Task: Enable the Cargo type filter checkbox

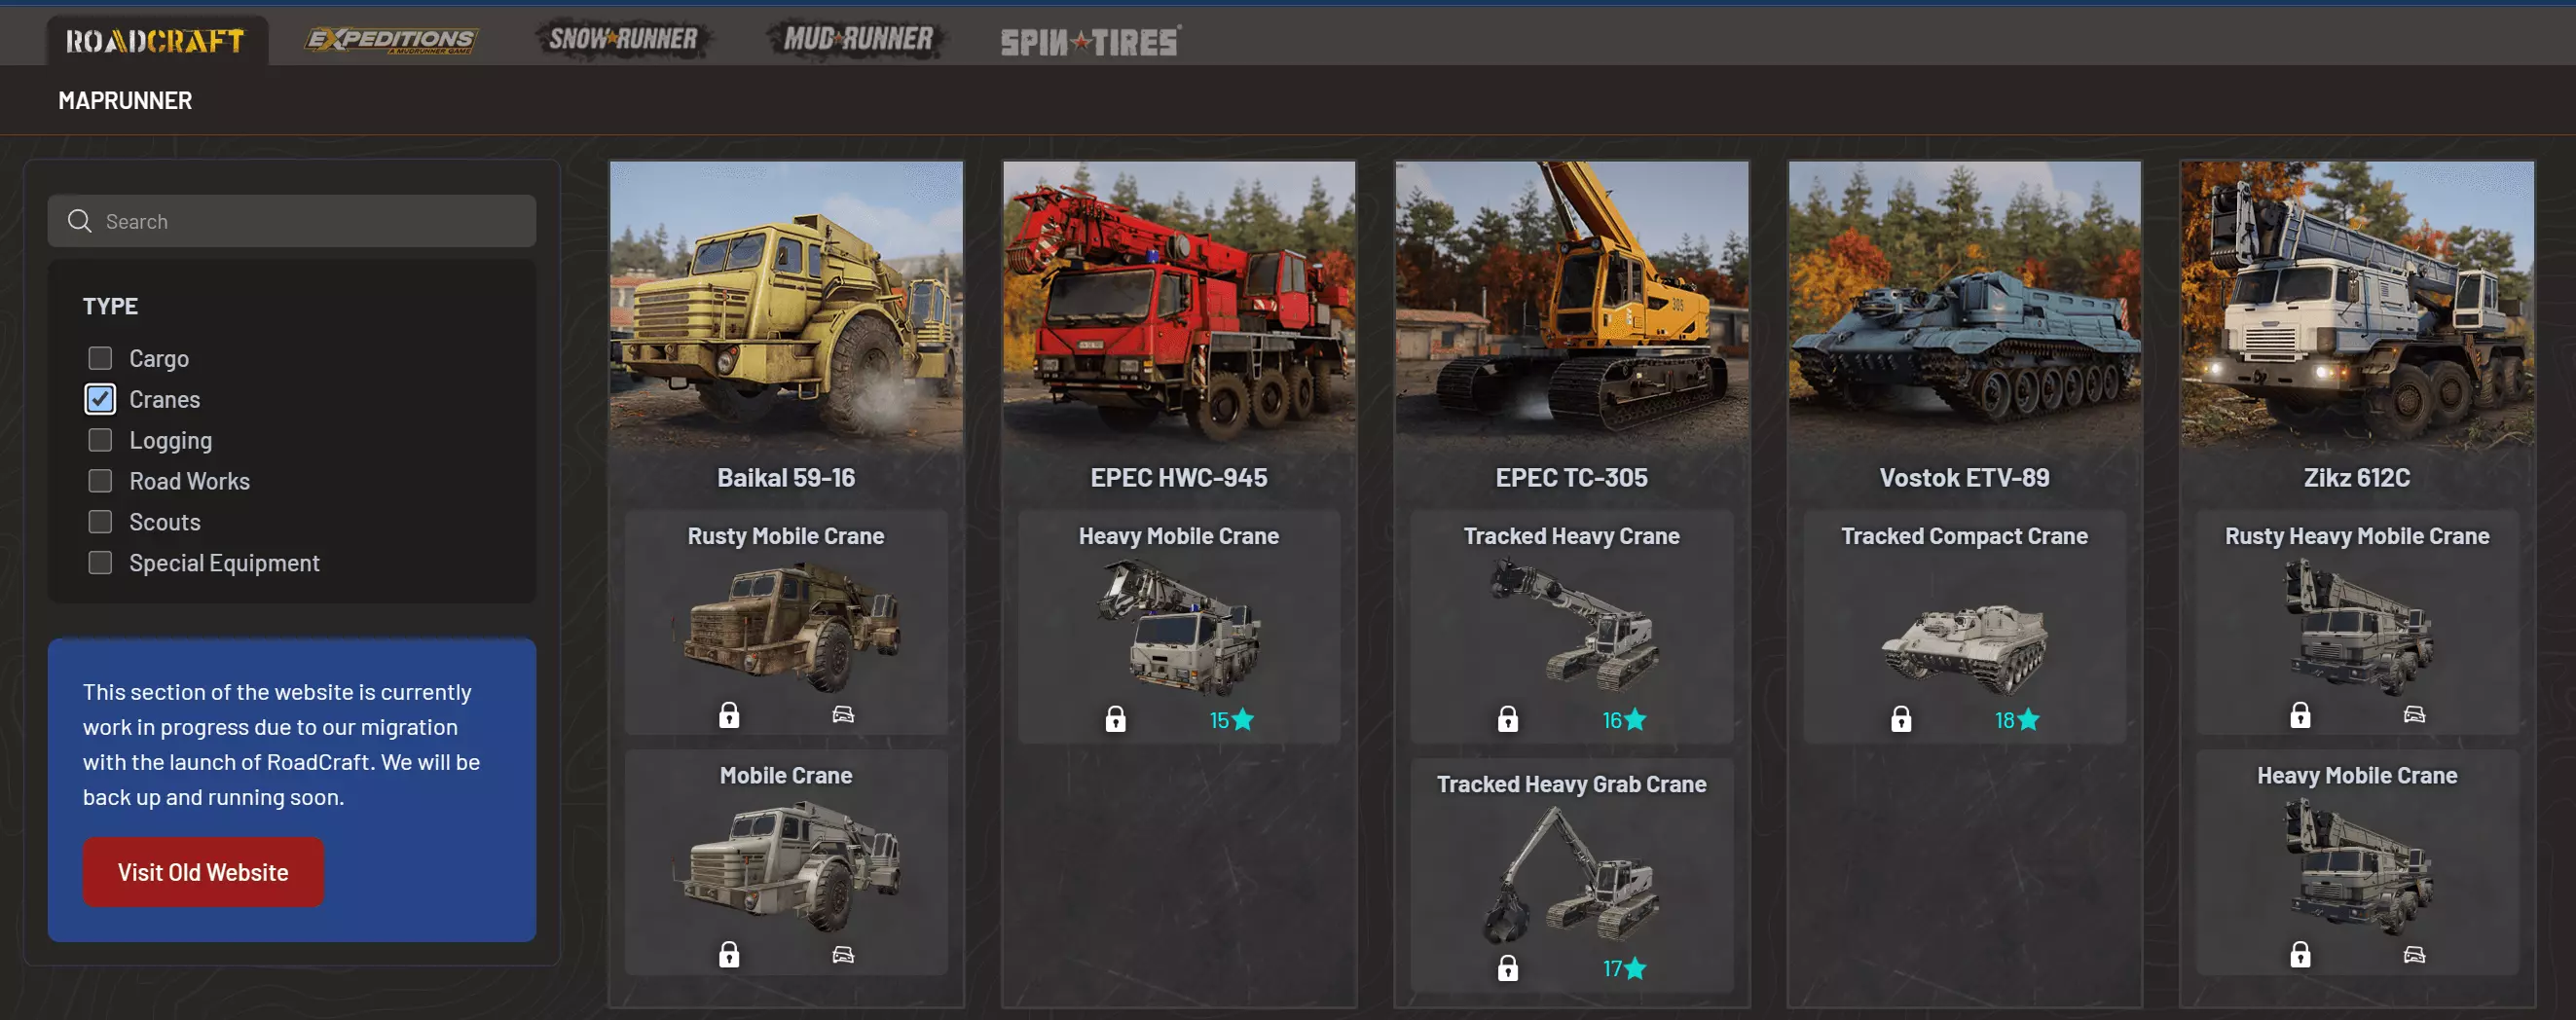Action: (100, 358)
